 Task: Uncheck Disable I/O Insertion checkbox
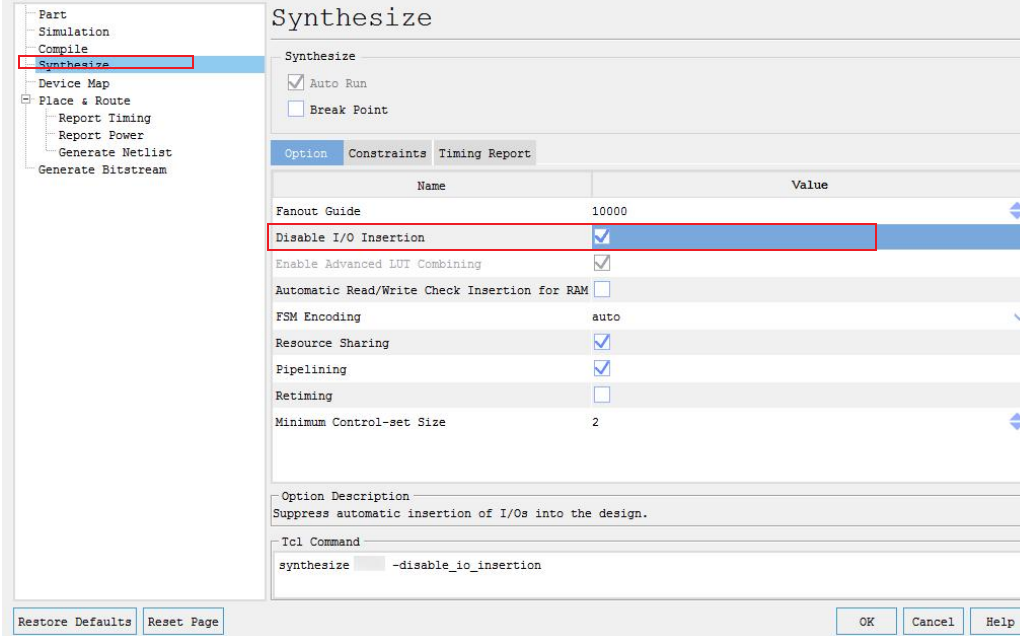(602, 237)
